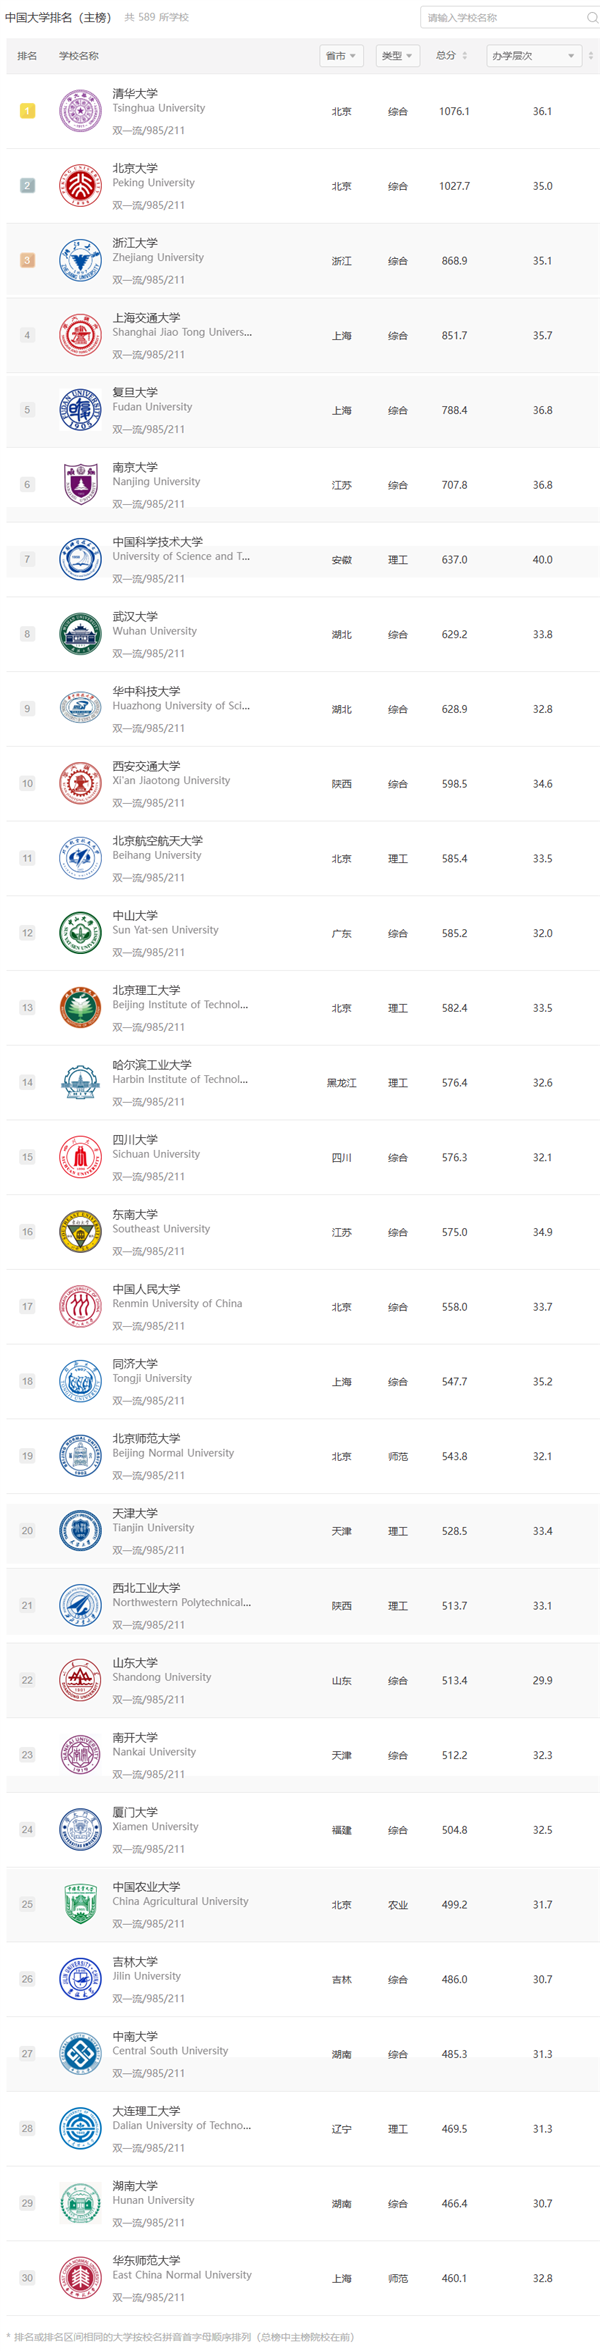Click the Fudan University logo
Image resolution: width=600 pixels, height=2351 pixels.
tap(80, 410)
